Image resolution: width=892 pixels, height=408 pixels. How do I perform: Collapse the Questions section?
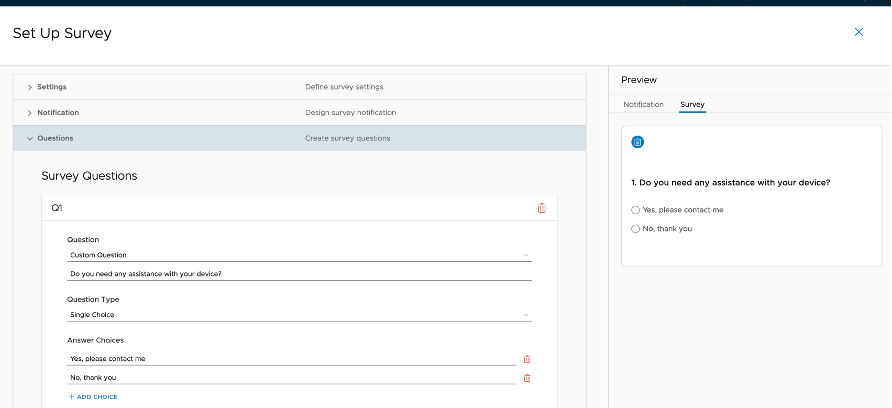coord(299,138)
